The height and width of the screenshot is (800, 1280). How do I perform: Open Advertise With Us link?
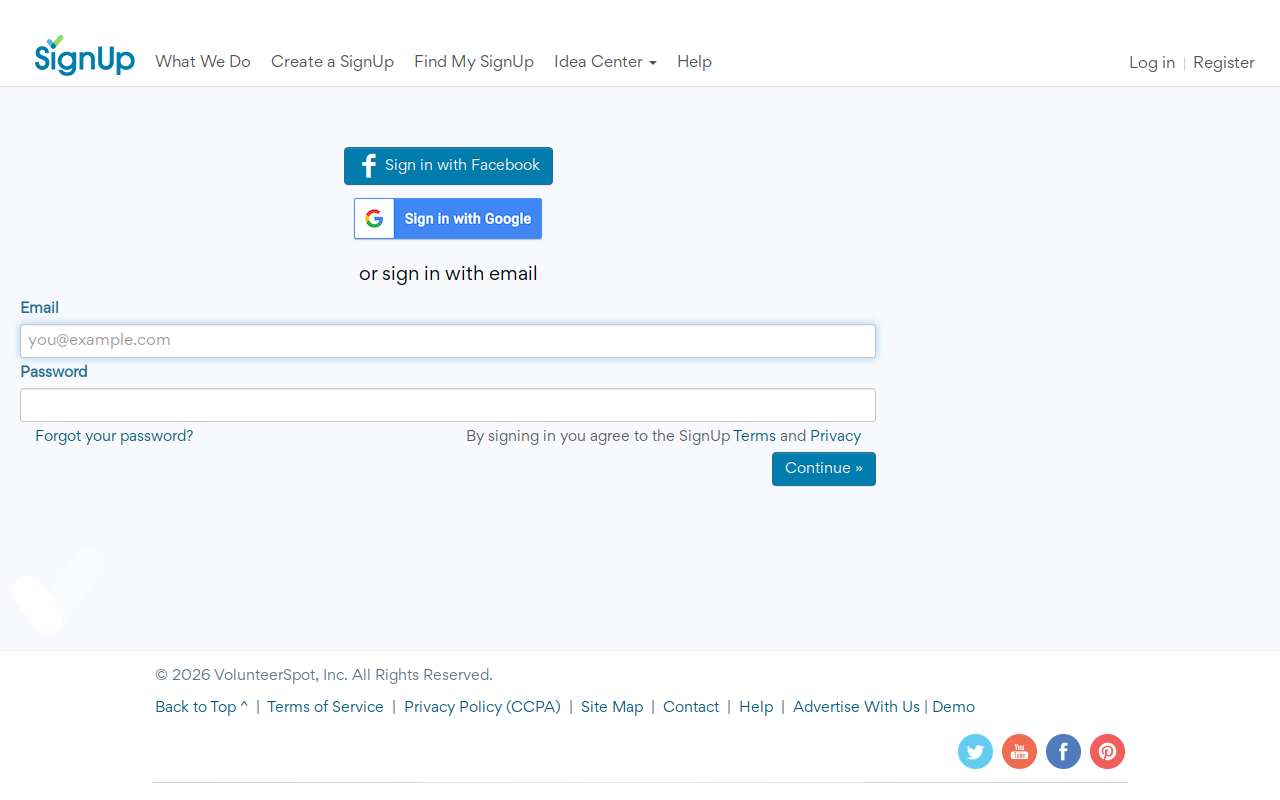coord(856,707)
